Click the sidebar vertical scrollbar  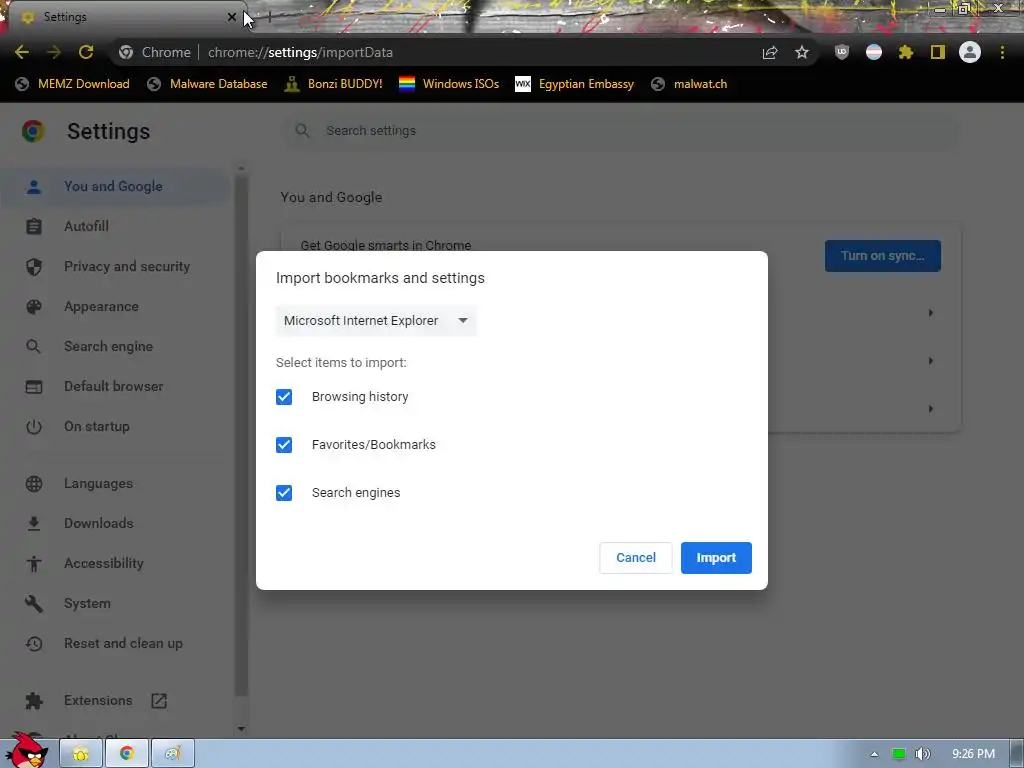tap(241, 436)
